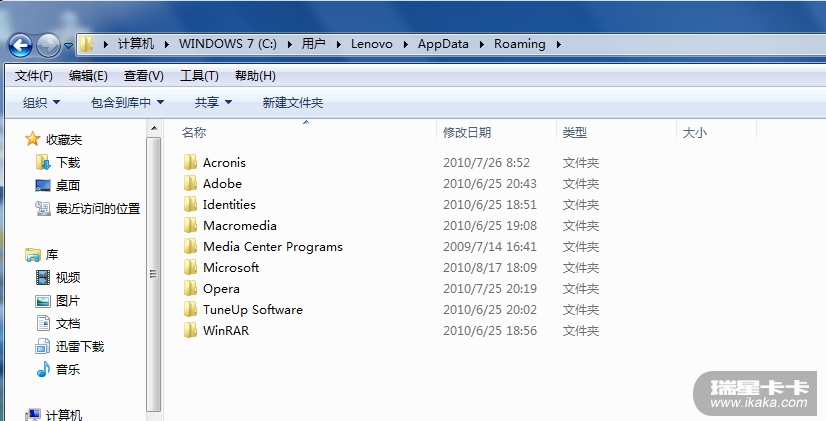Open the 帮助(H) menu
826x421 pixels.
tap(255, 76)
